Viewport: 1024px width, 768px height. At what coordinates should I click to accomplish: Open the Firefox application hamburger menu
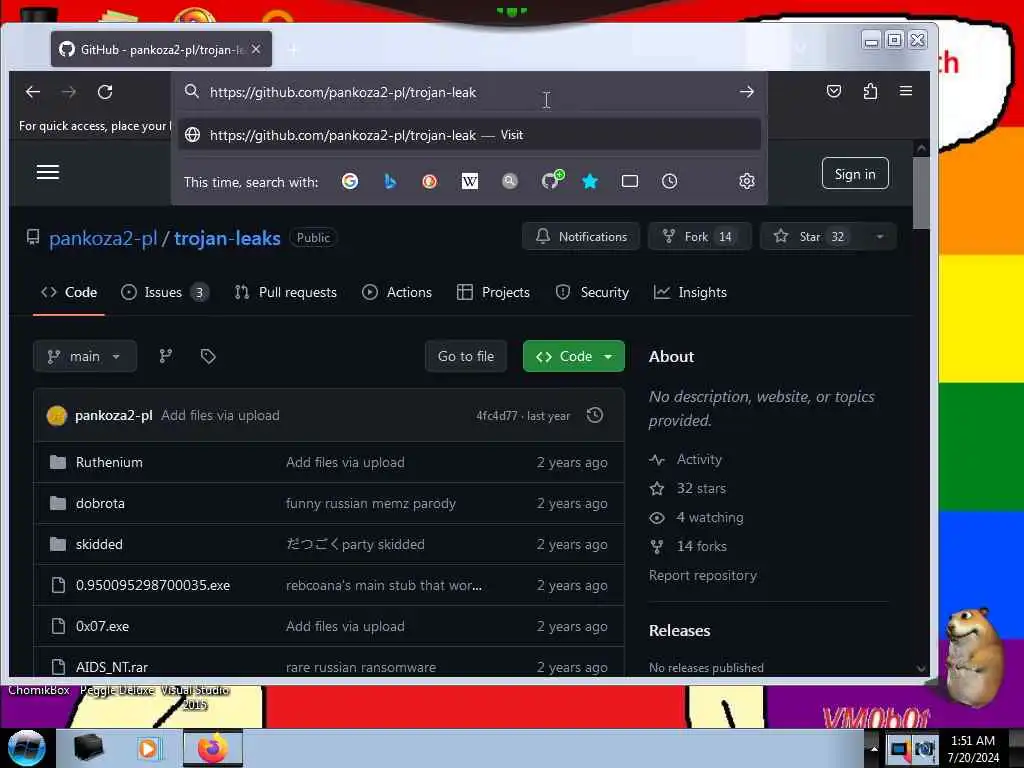906,91
